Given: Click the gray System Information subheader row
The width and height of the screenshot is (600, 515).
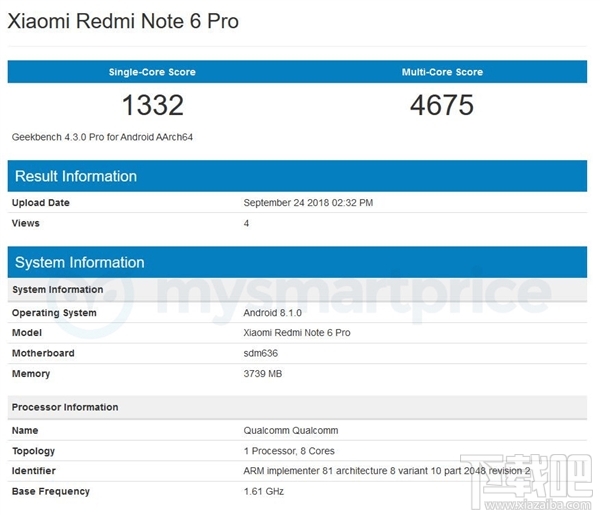Looking at the screenshot, I should [x=297, y=290].
